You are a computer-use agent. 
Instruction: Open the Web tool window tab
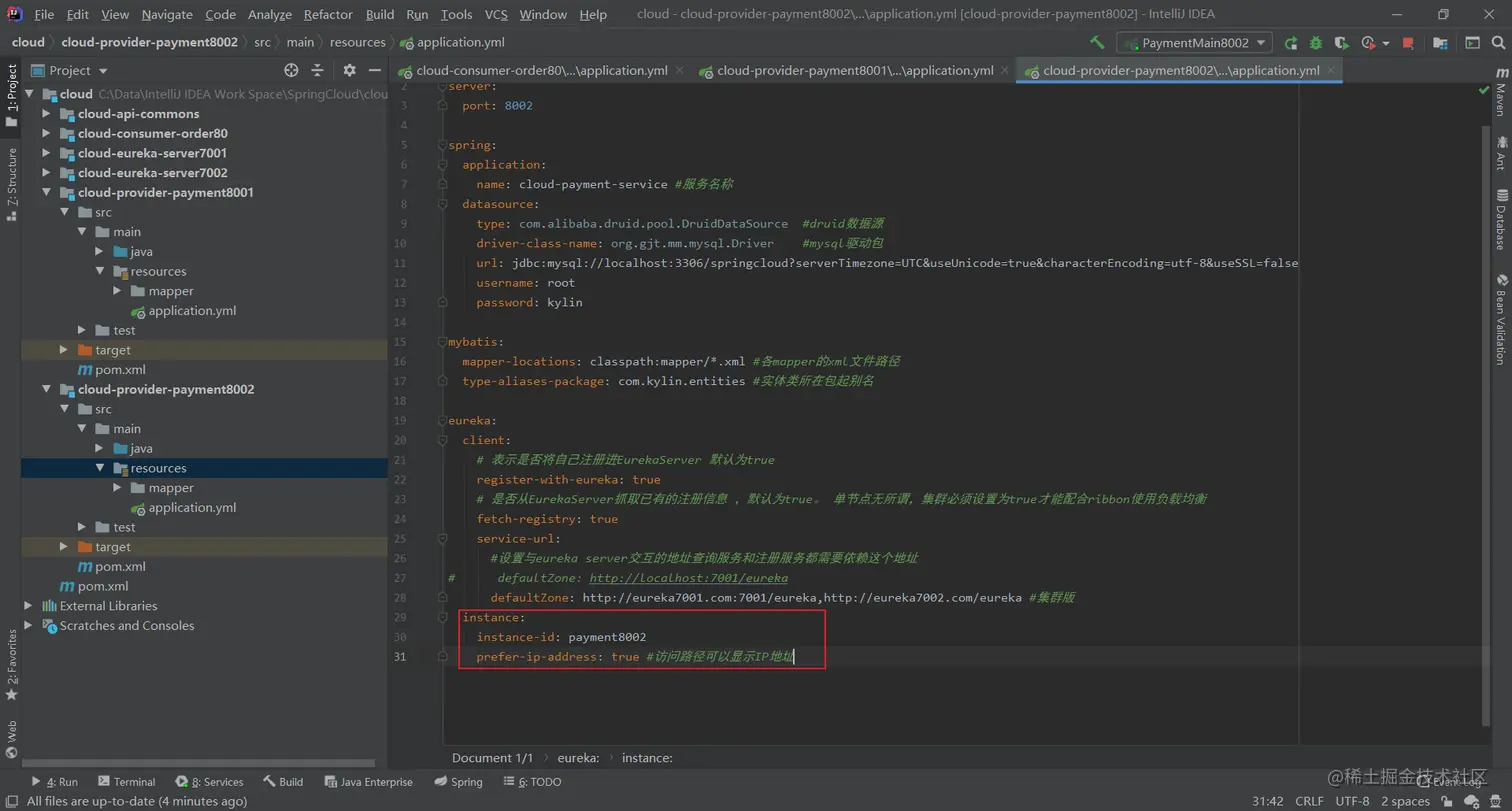[x=11, y=740]
